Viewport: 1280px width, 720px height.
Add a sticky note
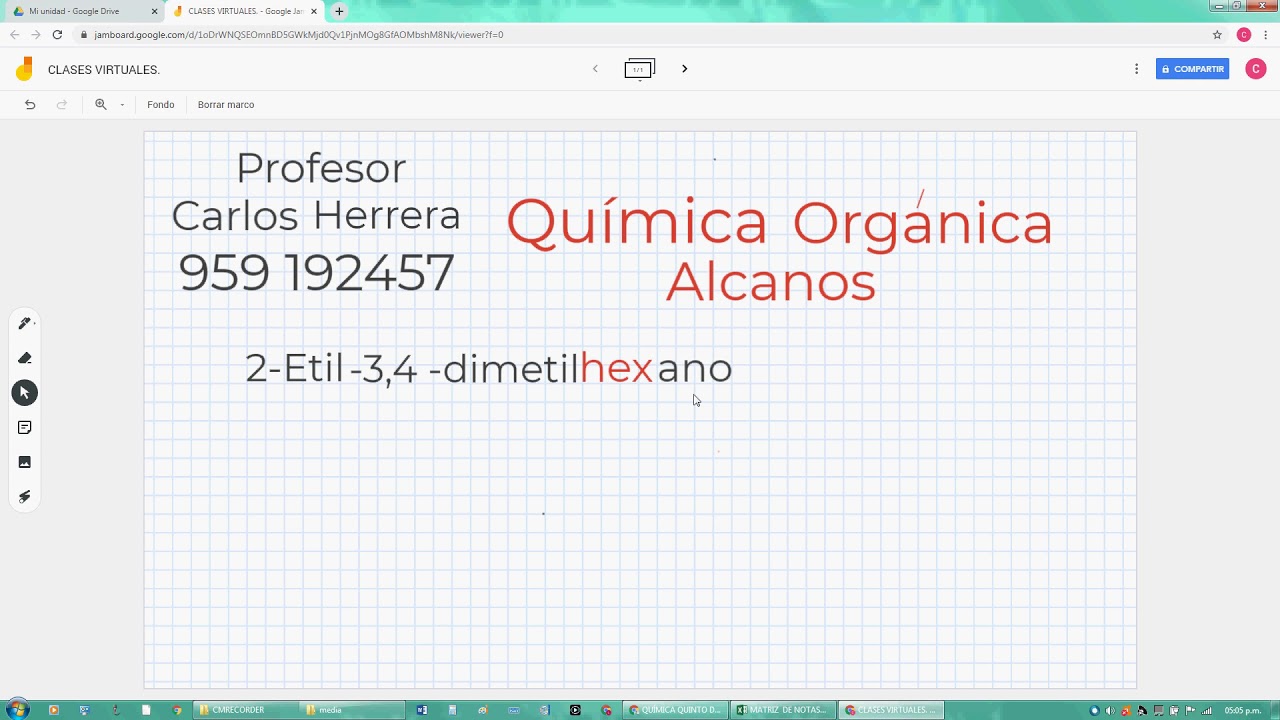pos(25,428)
